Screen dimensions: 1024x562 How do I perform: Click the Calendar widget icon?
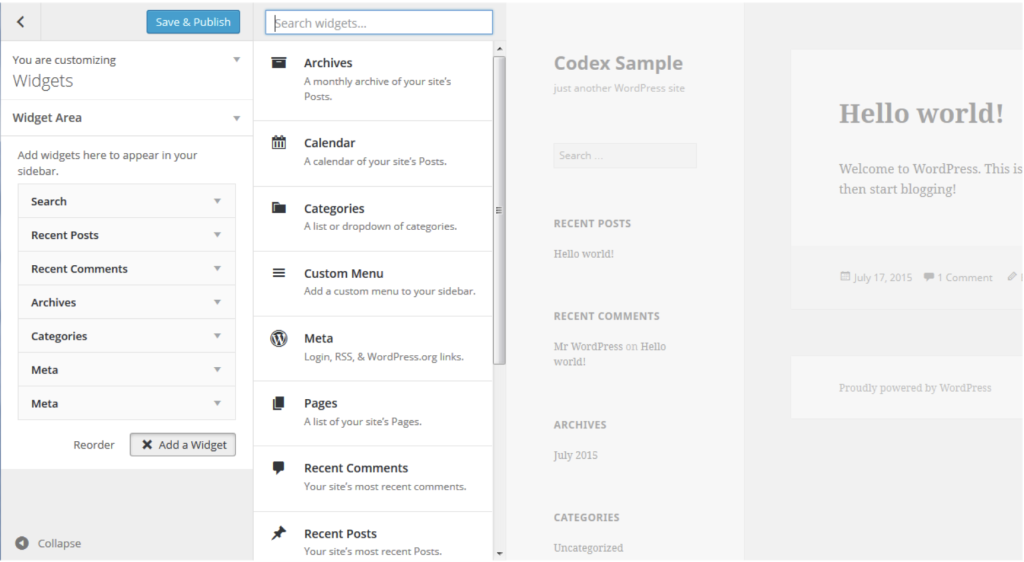(279, 142)
